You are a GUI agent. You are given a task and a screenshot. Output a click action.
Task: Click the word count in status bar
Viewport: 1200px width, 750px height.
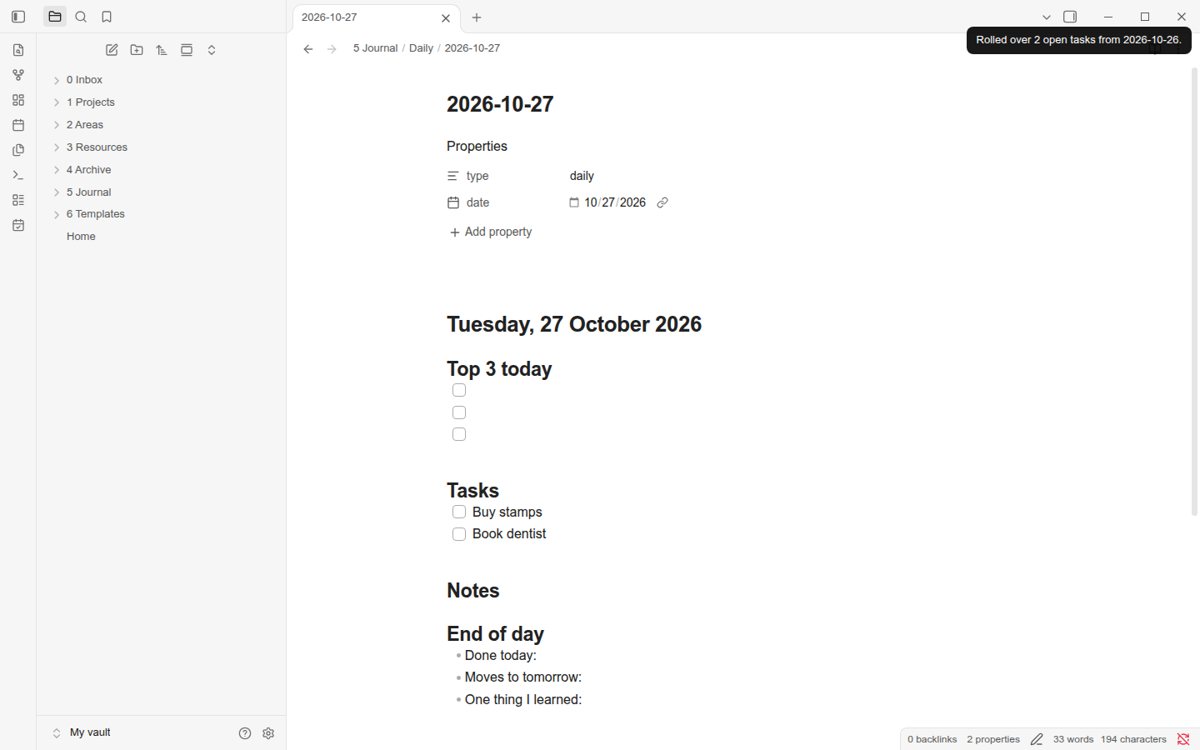1073,739
